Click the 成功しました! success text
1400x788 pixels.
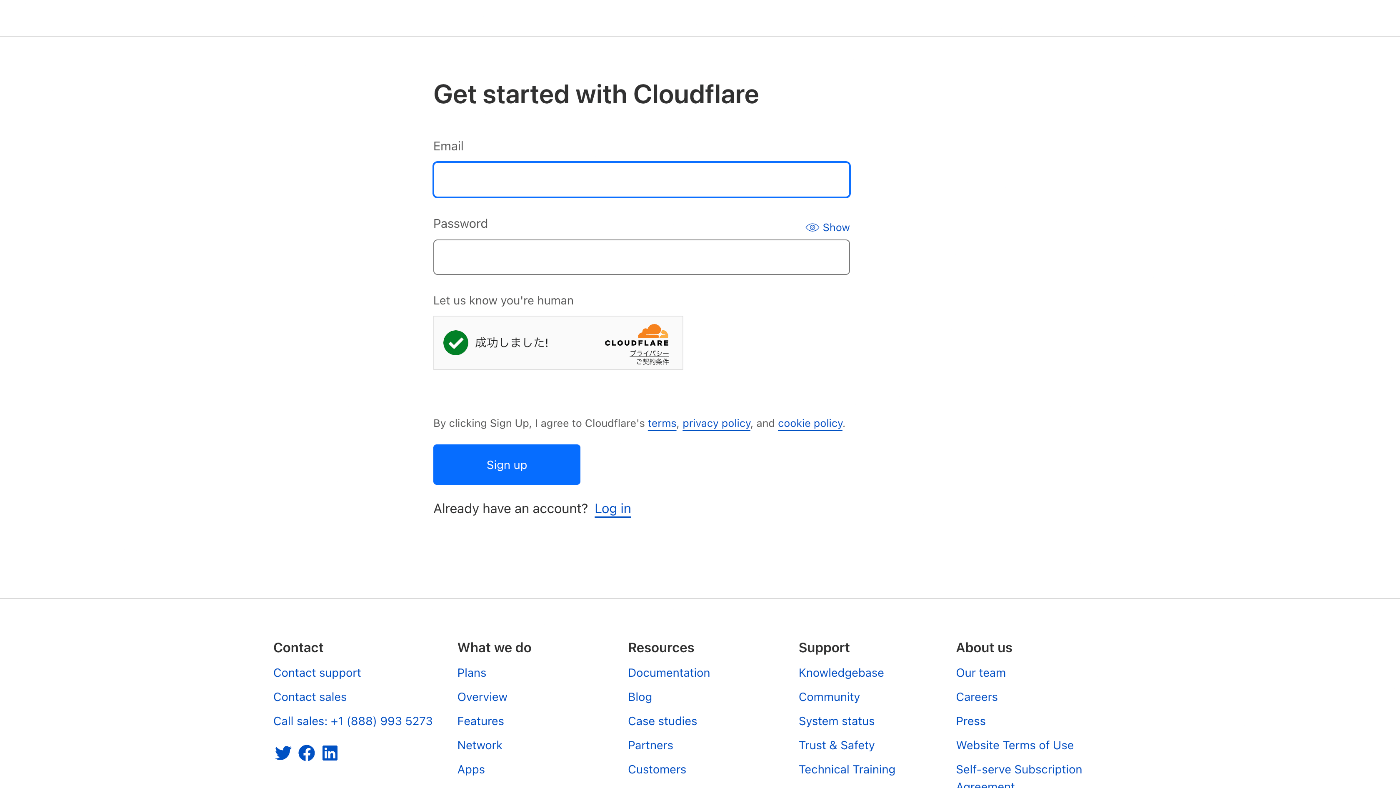[512, 343]
